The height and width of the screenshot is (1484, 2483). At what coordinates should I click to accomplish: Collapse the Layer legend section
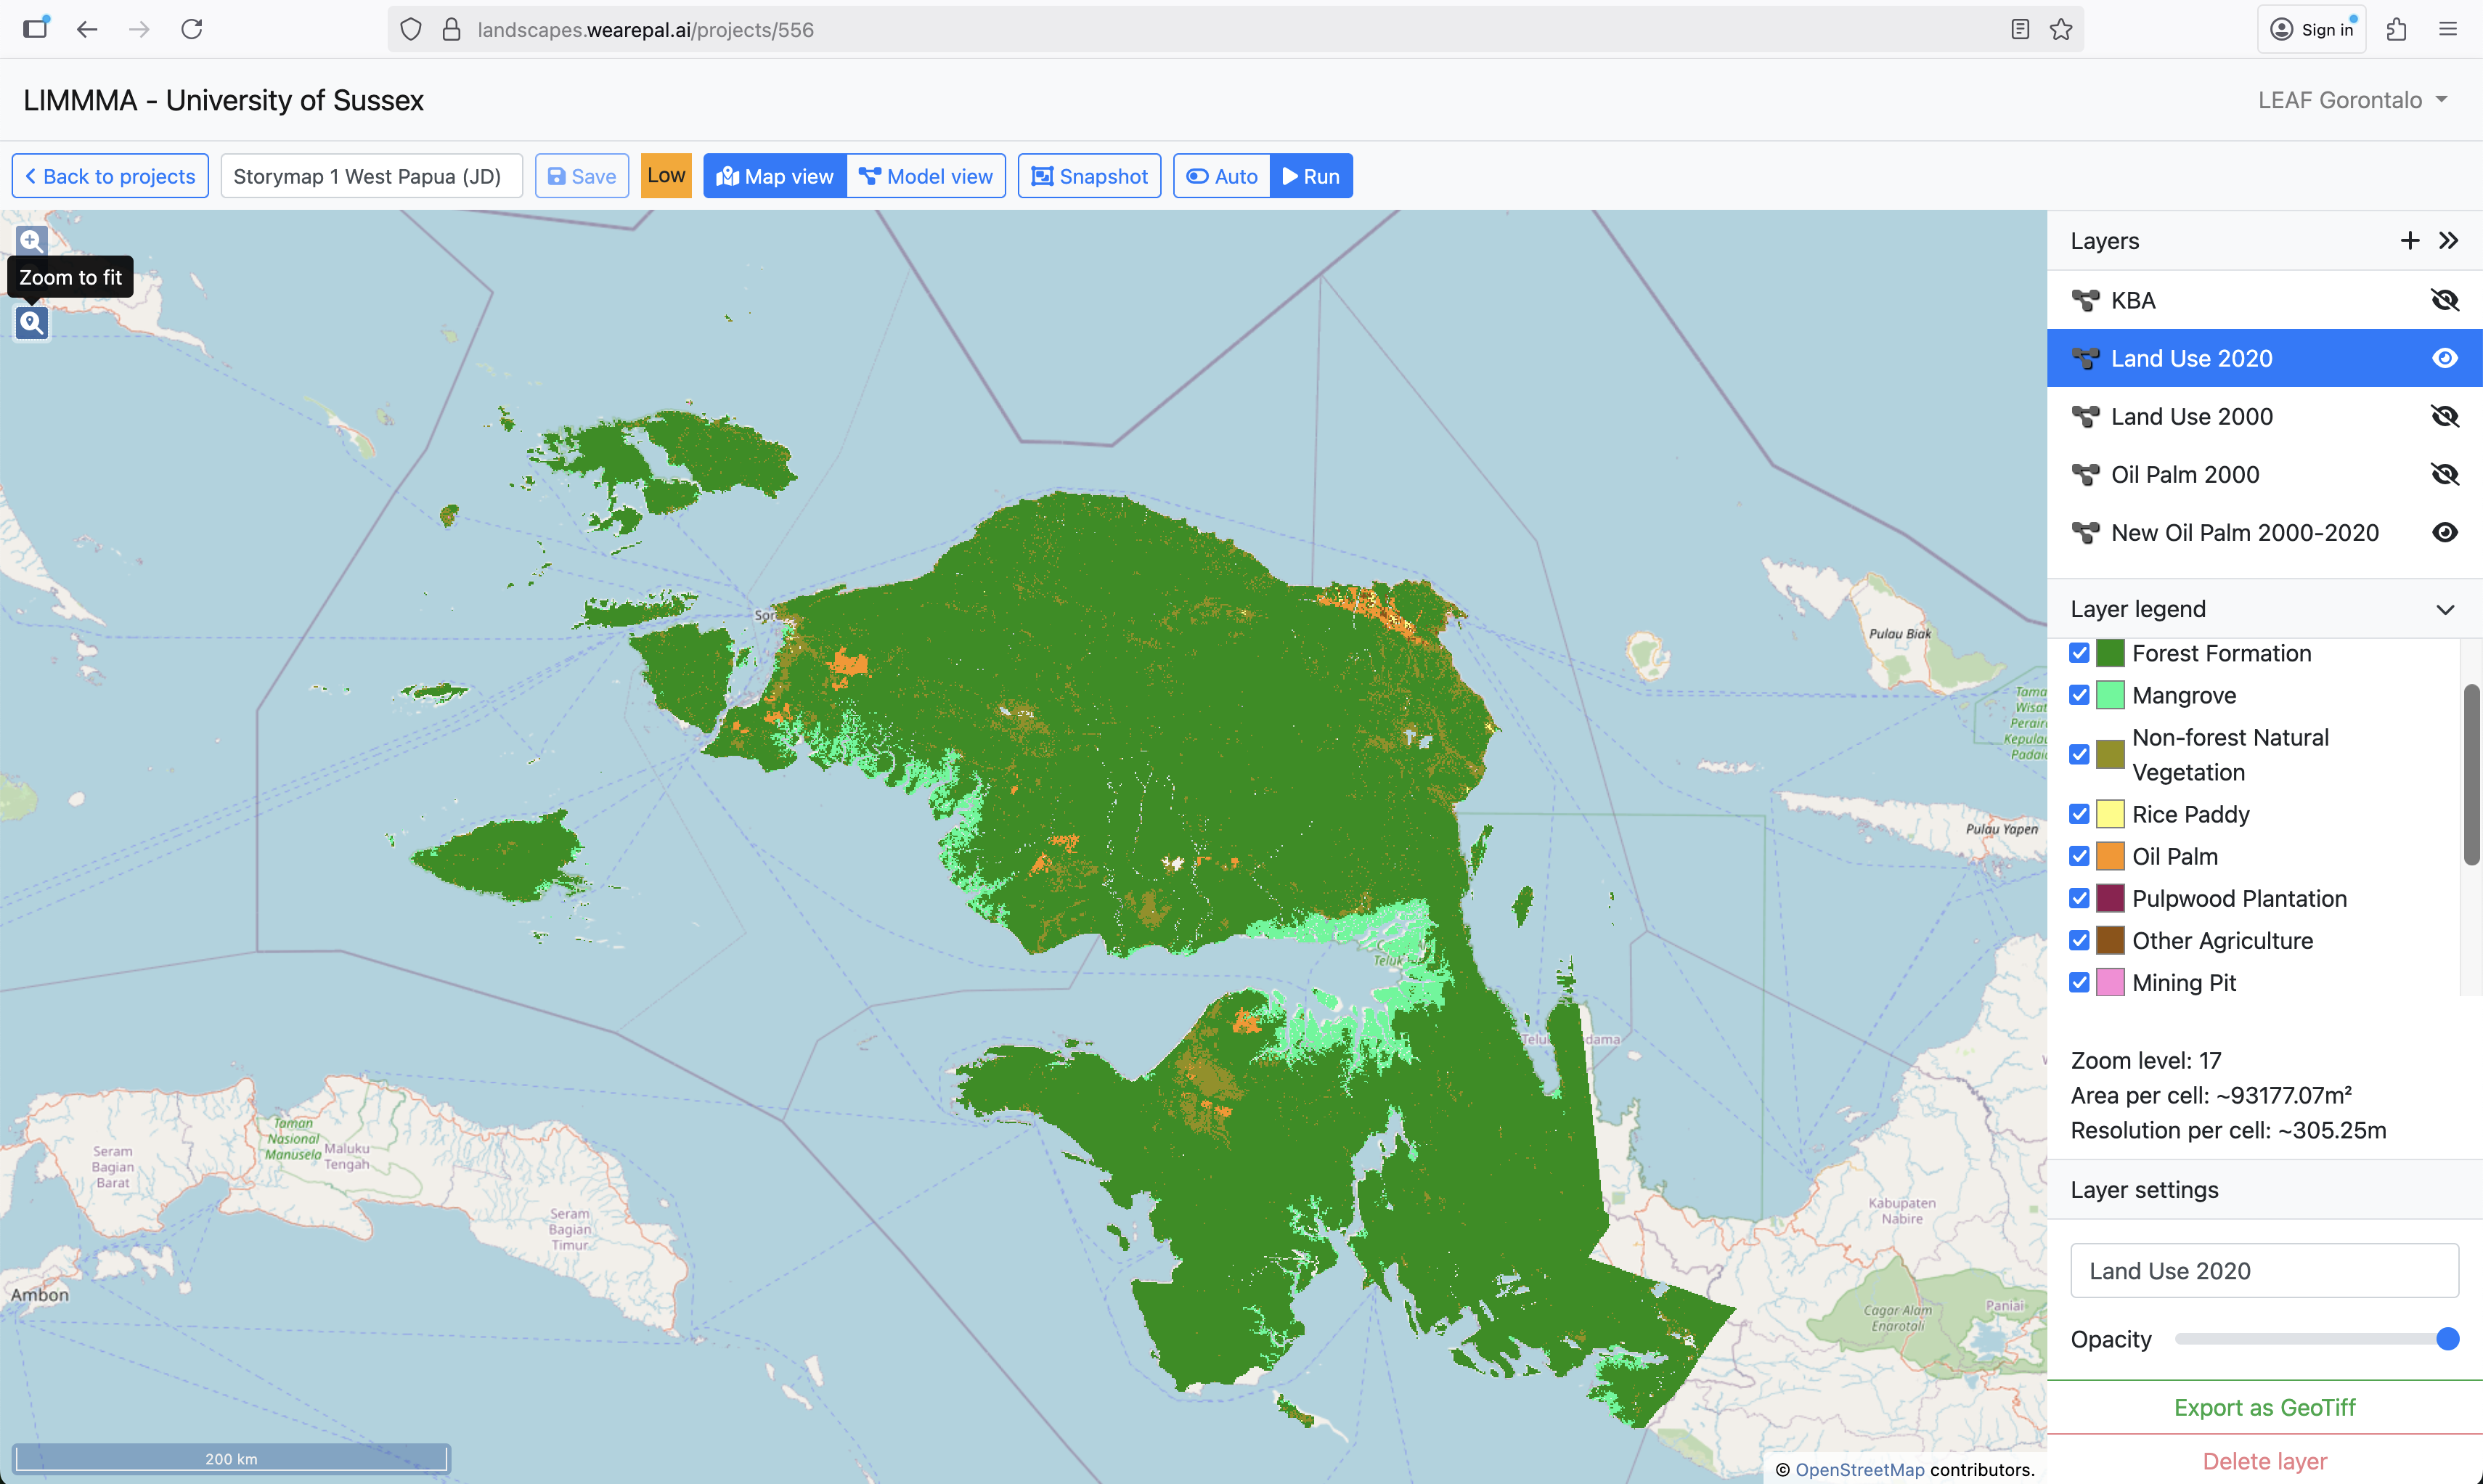pos(2444,609)
